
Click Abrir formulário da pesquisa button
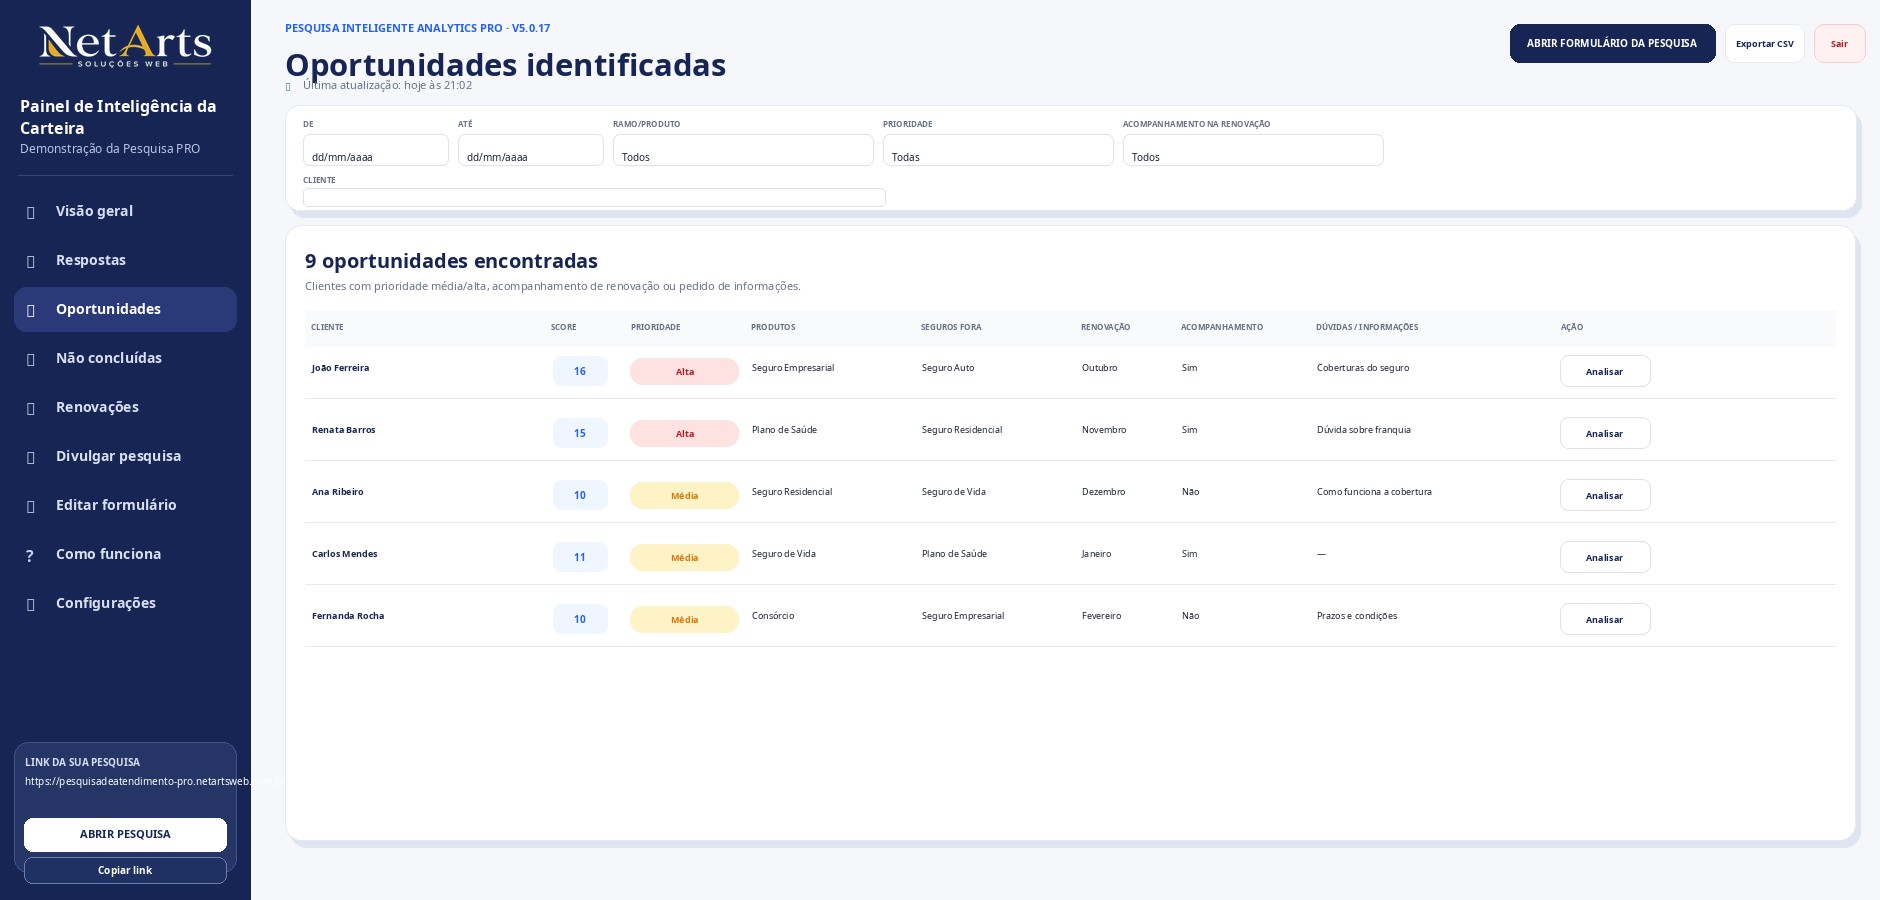pyautogui.click(x=1612, y=43)
